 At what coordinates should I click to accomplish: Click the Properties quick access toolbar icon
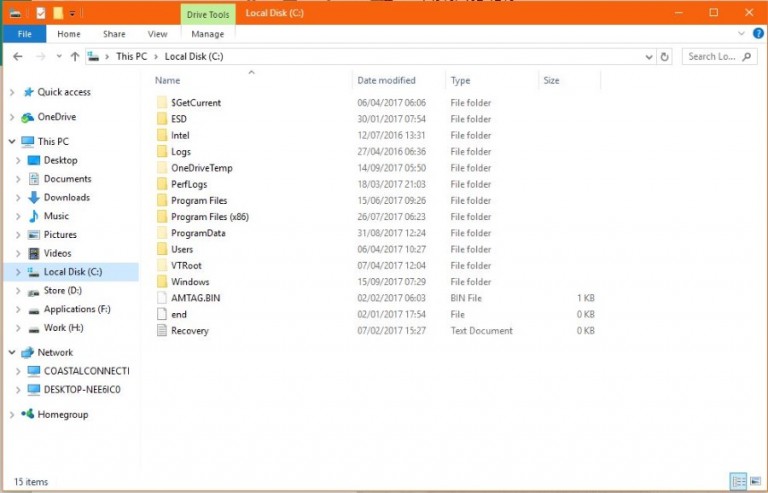[41, 13]
